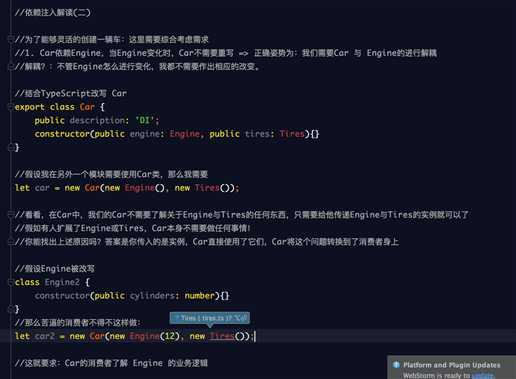Click the class name Car in export class line
Screen dimensions: 516x379
[x=87, y=107]
